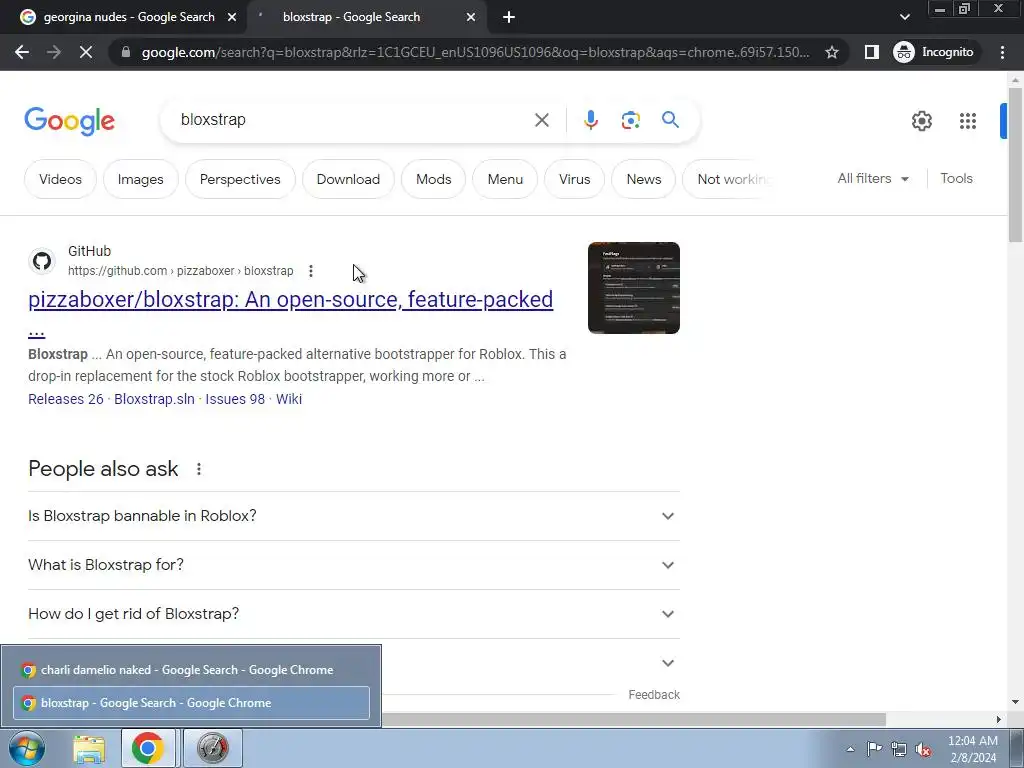
Task: Open the Incognito profile indicator
Action: coord(934,52)
